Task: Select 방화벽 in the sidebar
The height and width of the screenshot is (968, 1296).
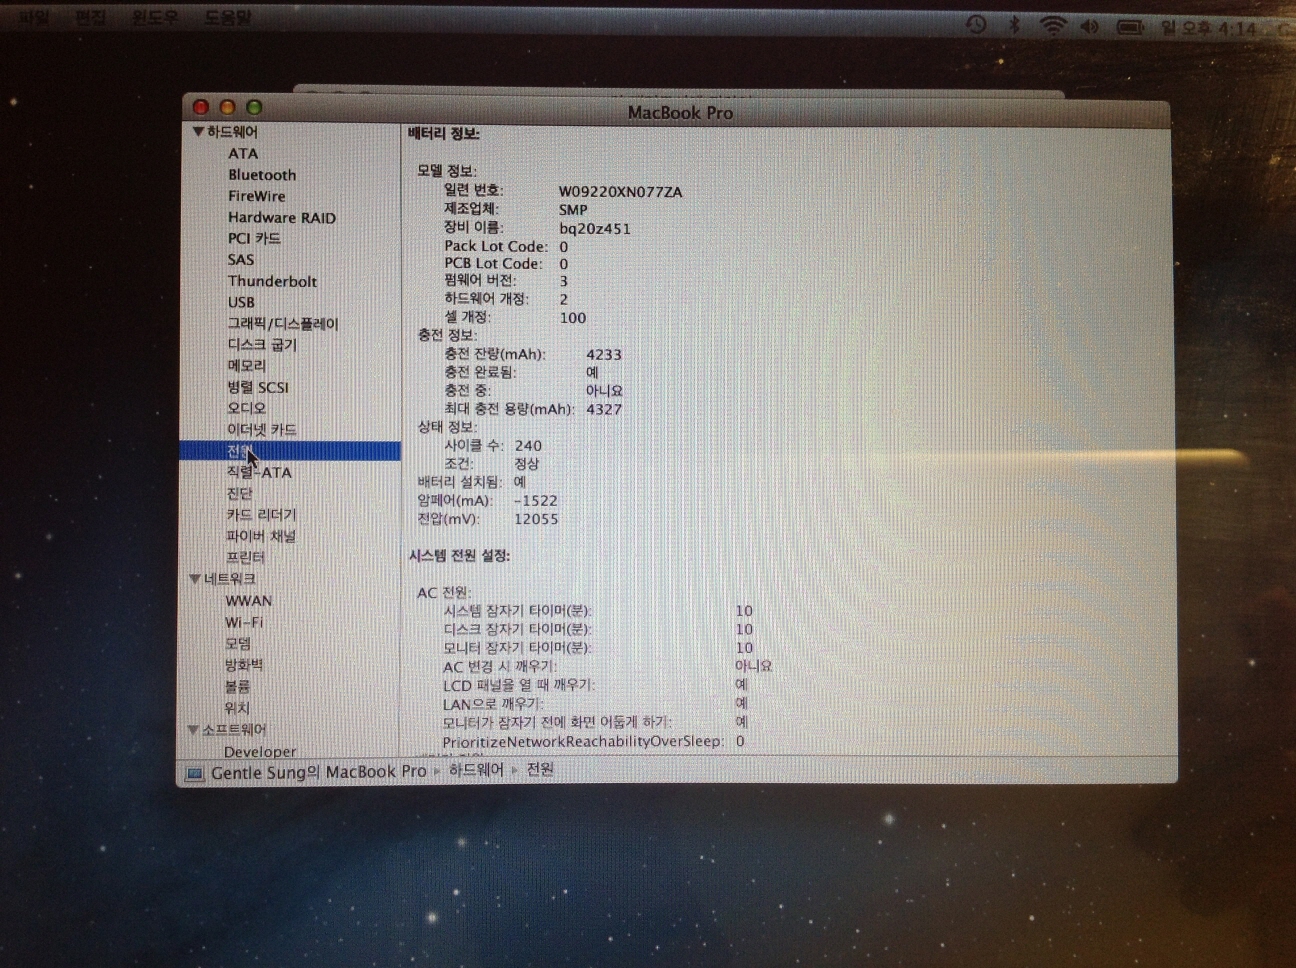Action: 244,665
